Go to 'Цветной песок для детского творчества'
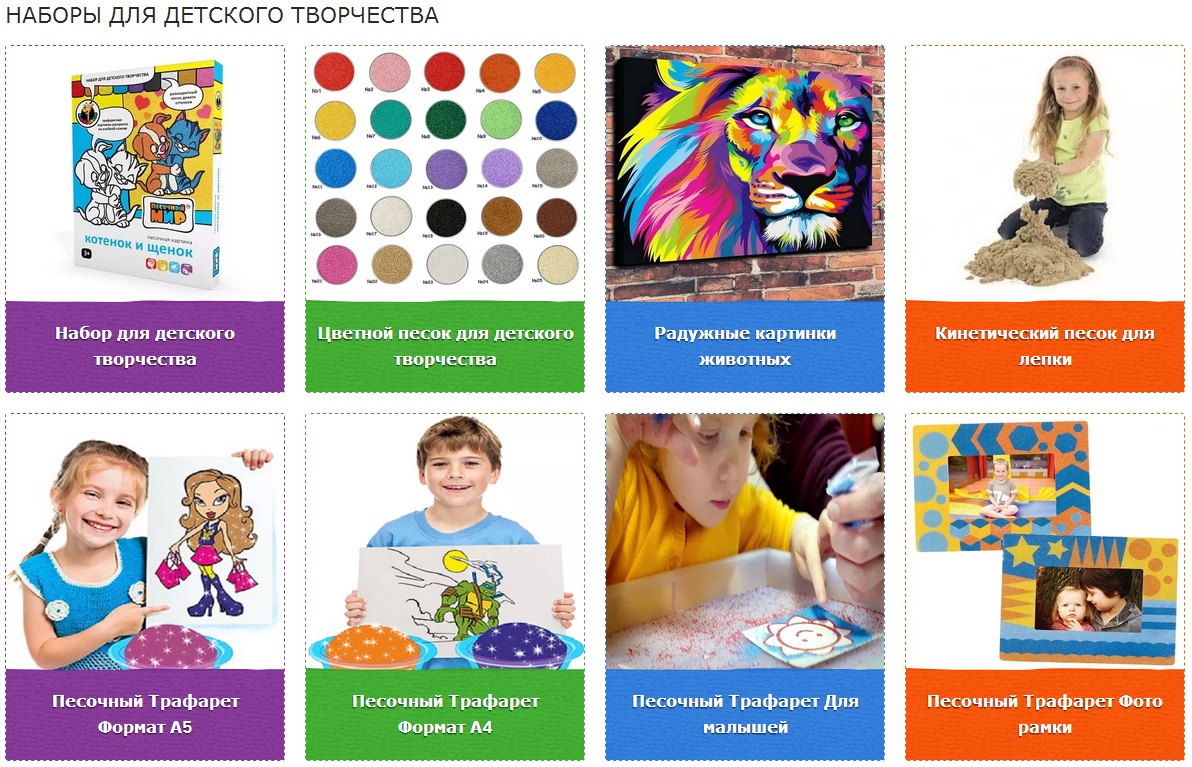Viewport: 1192px width, 767px height. point(445,346)
